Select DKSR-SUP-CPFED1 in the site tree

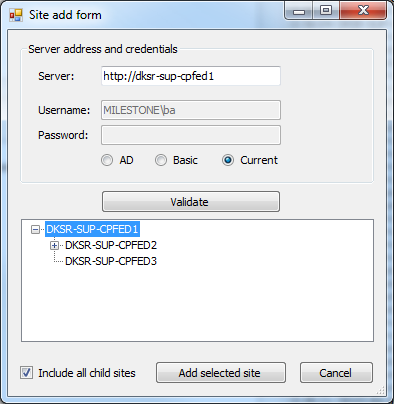click(92, 229)
